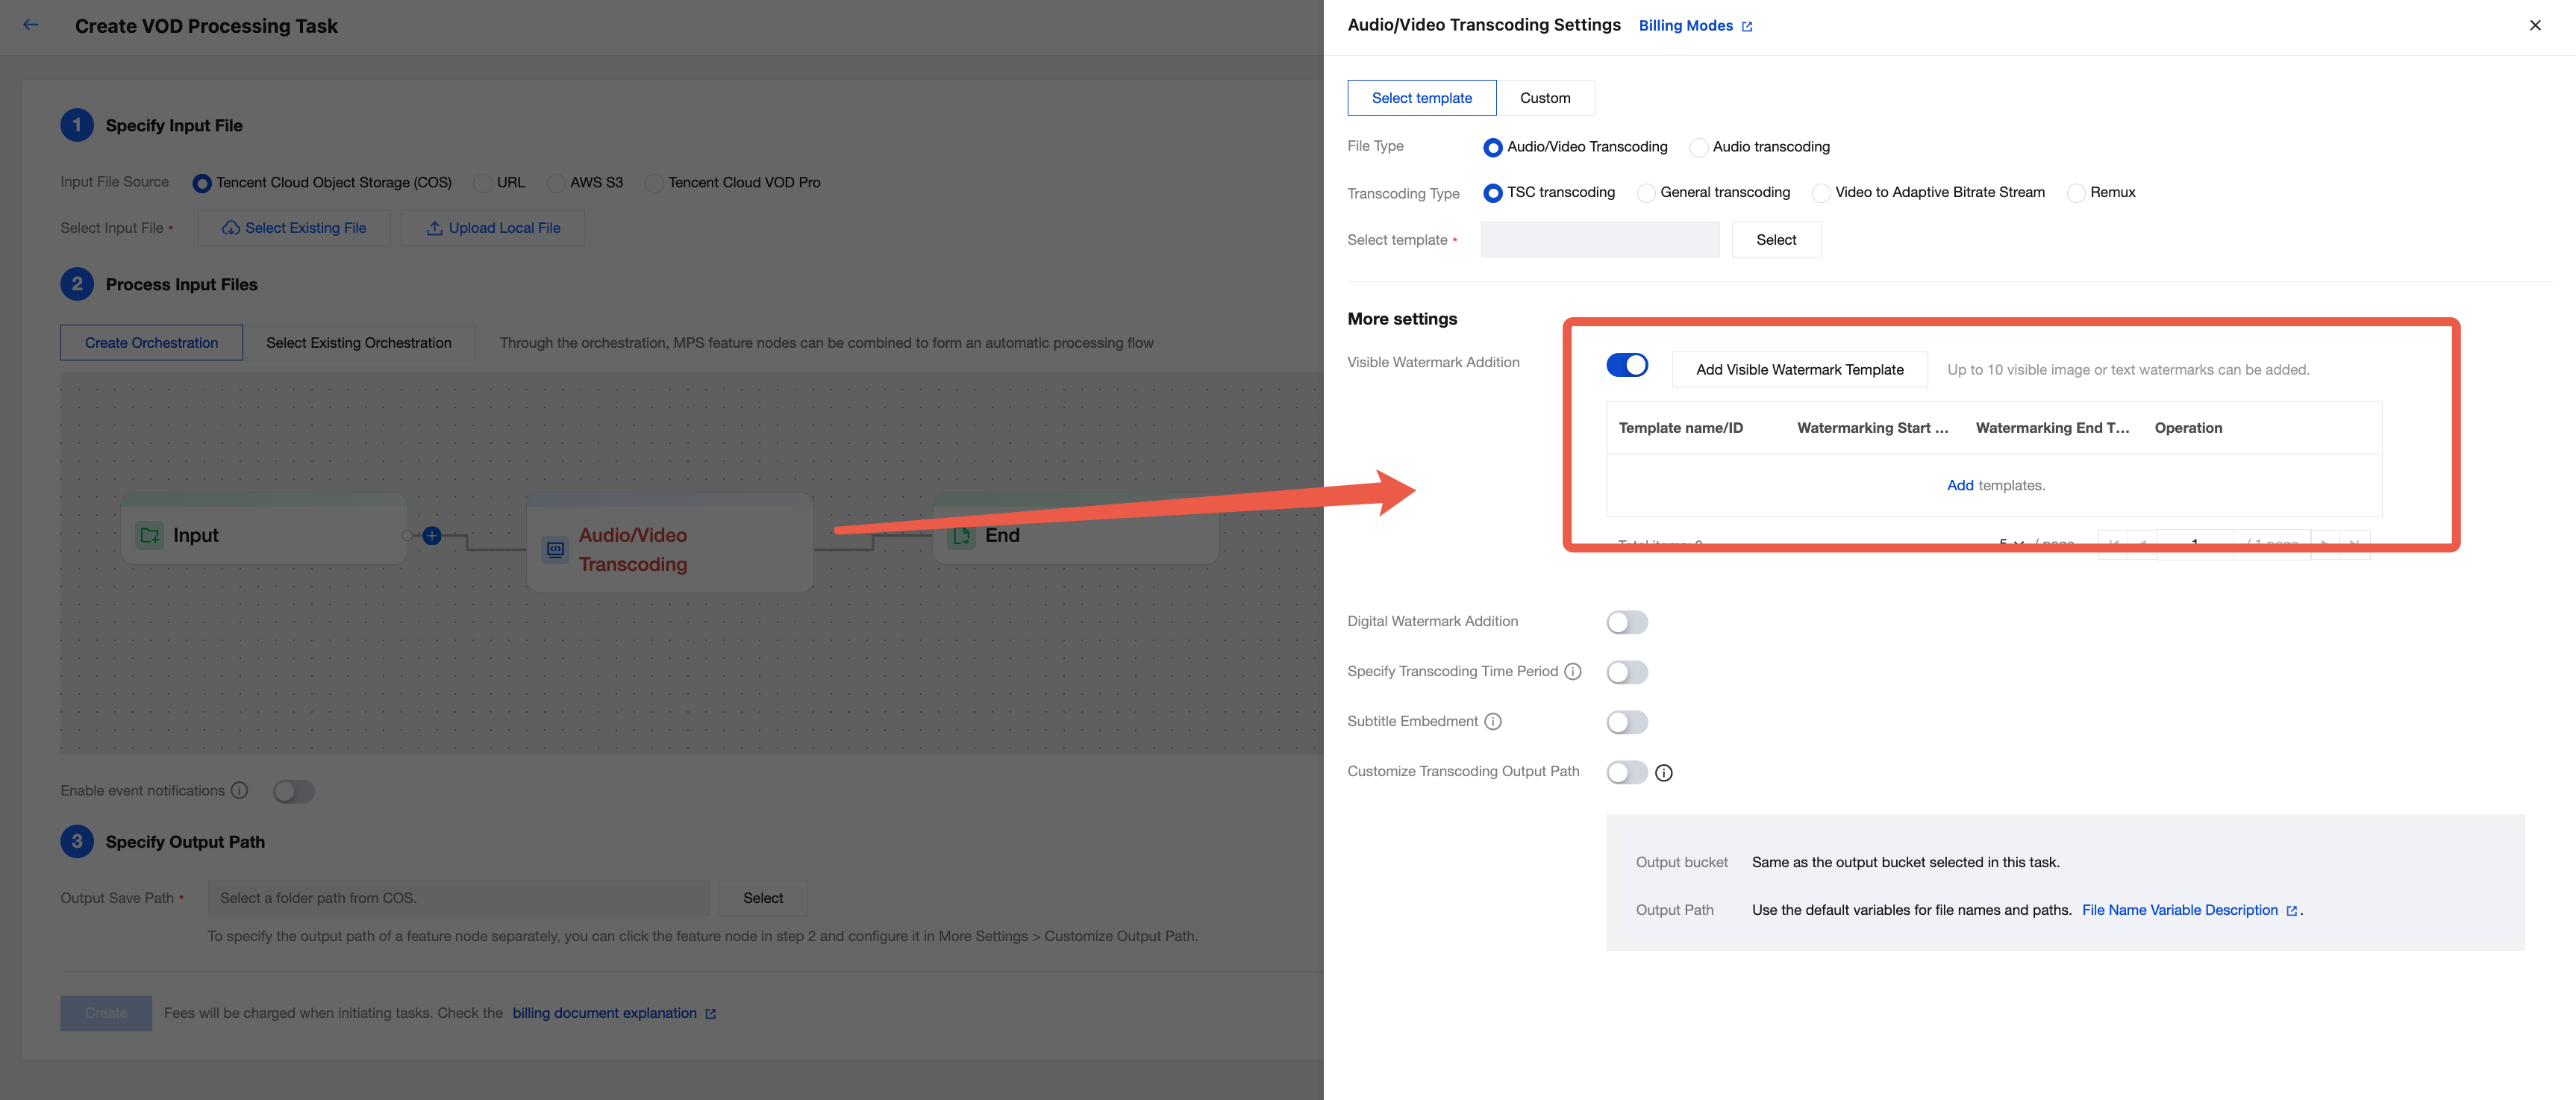Click the back arrow icon
The height and width of the screenshot is (1100, 2576).
(x=31, y=25)
